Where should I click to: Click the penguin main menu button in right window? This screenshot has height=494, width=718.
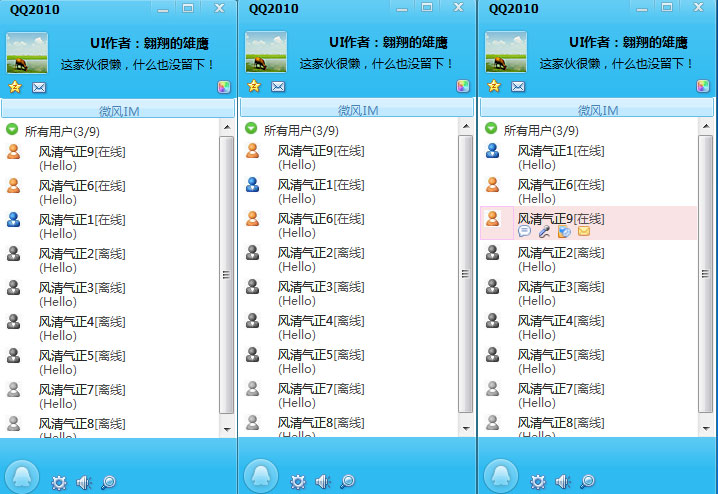click(x=501, y=476)
